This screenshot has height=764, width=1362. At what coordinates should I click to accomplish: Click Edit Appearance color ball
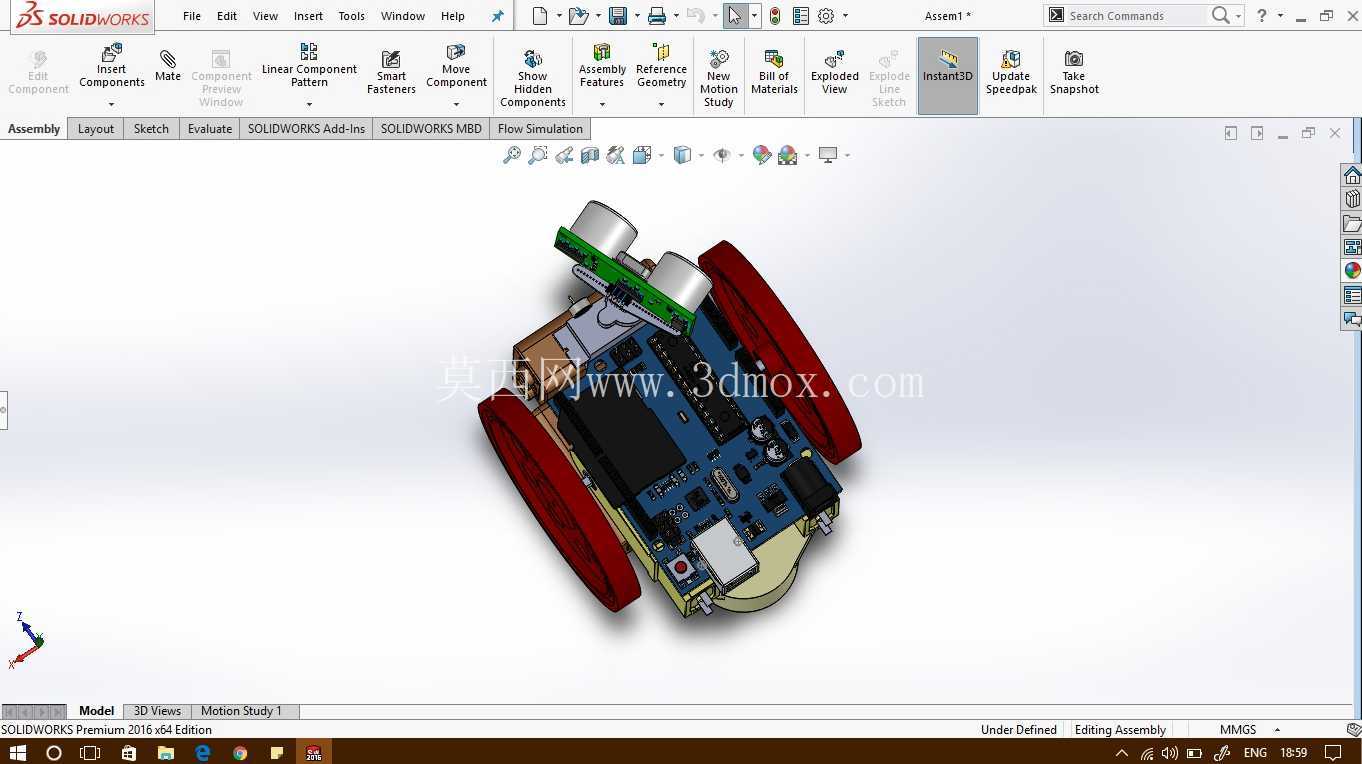(762, 155)
